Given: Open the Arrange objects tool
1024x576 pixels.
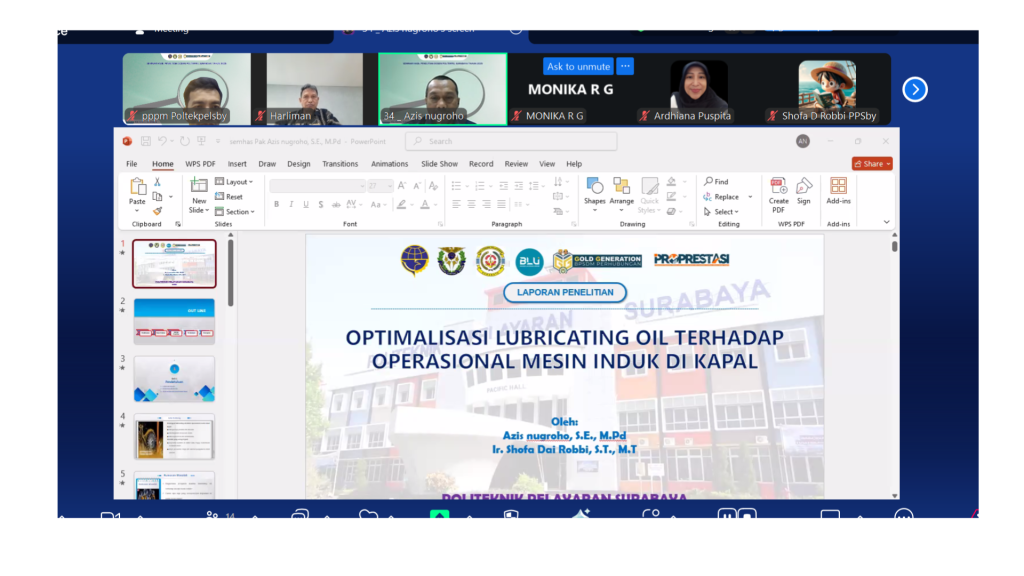Looking at the screenshot, I should (622, 187).
